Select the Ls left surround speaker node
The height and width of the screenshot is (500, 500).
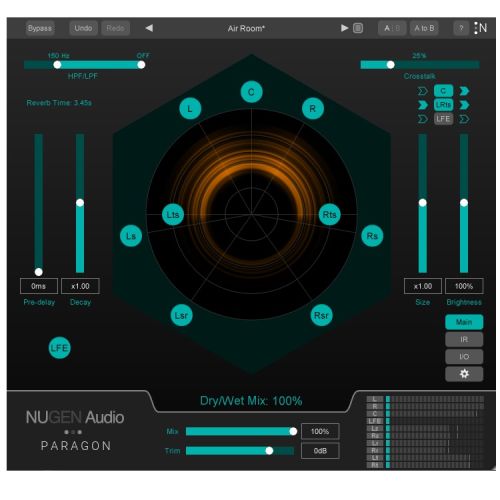[131, 236]
